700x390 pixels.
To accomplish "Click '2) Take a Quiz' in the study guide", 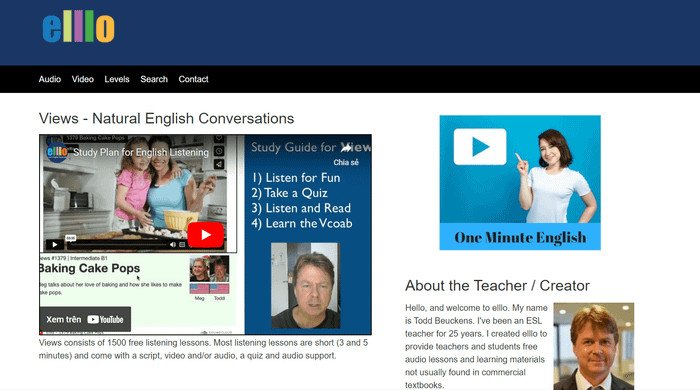I will tap(289, 193).
